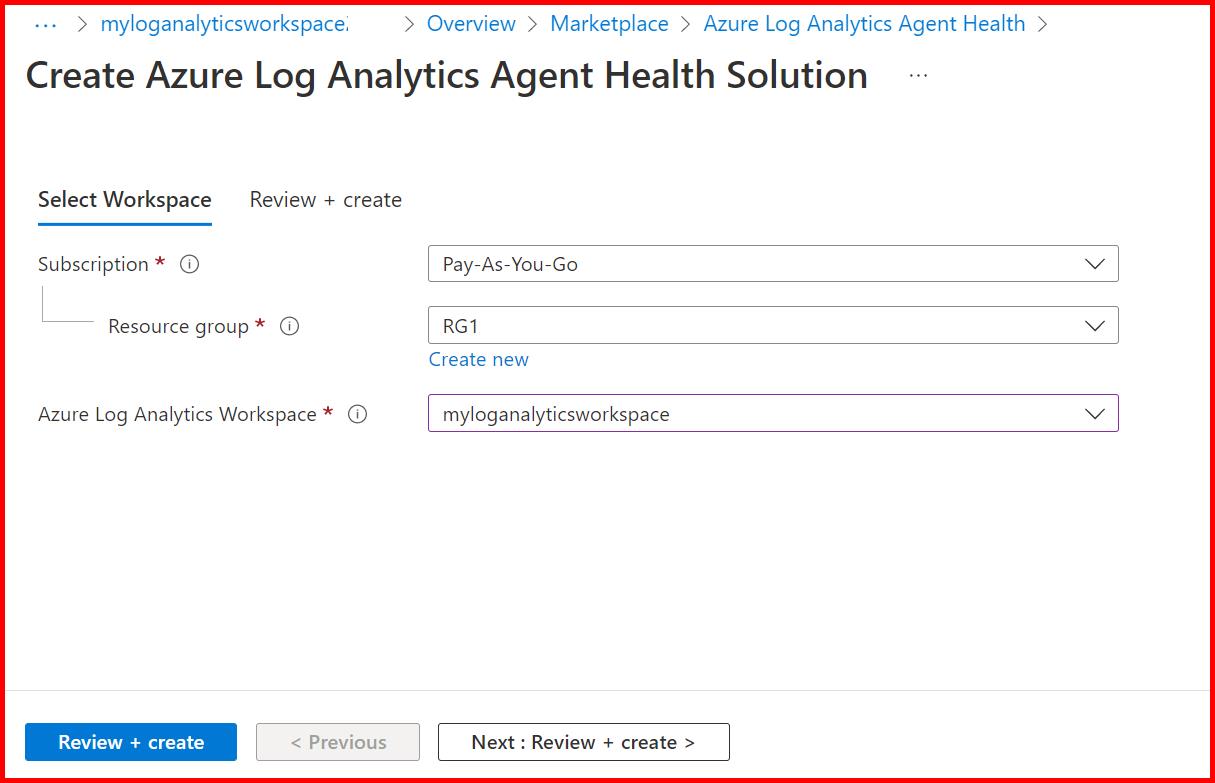1215x783 pixels.
Task: Click the Subscription field label
Action: [93, 265]
